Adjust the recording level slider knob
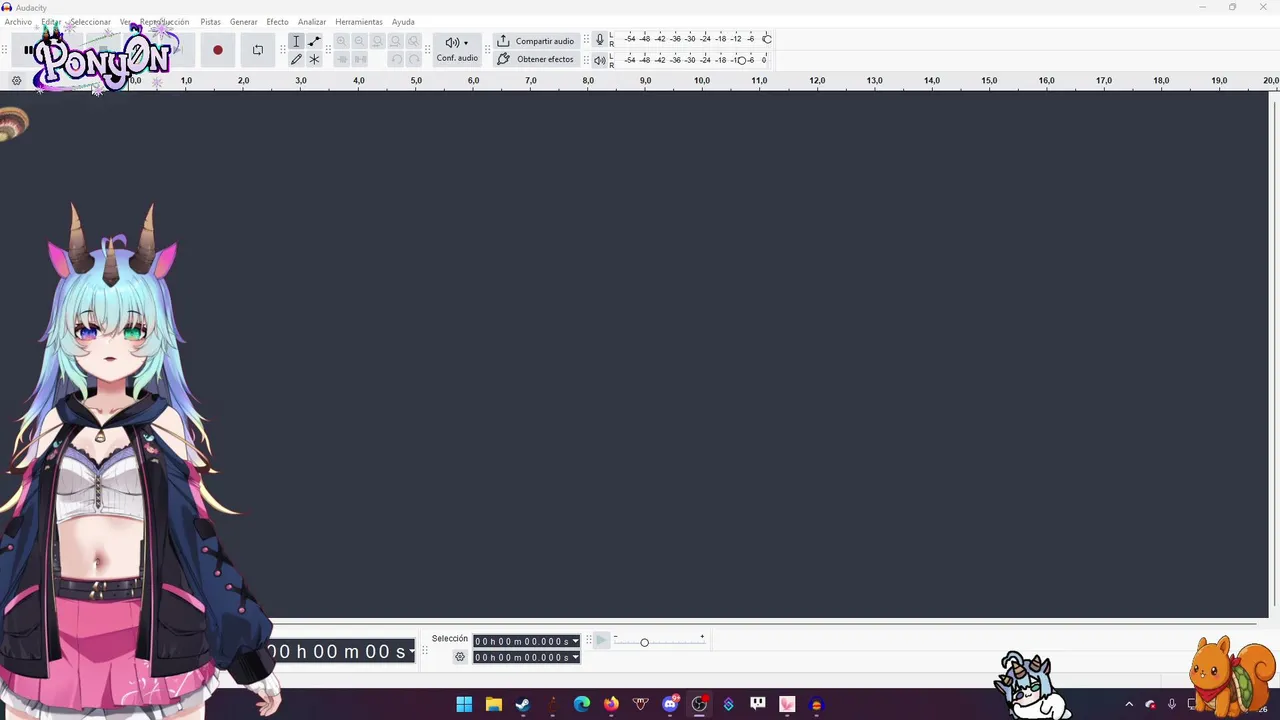 click(x=767, y=39)
